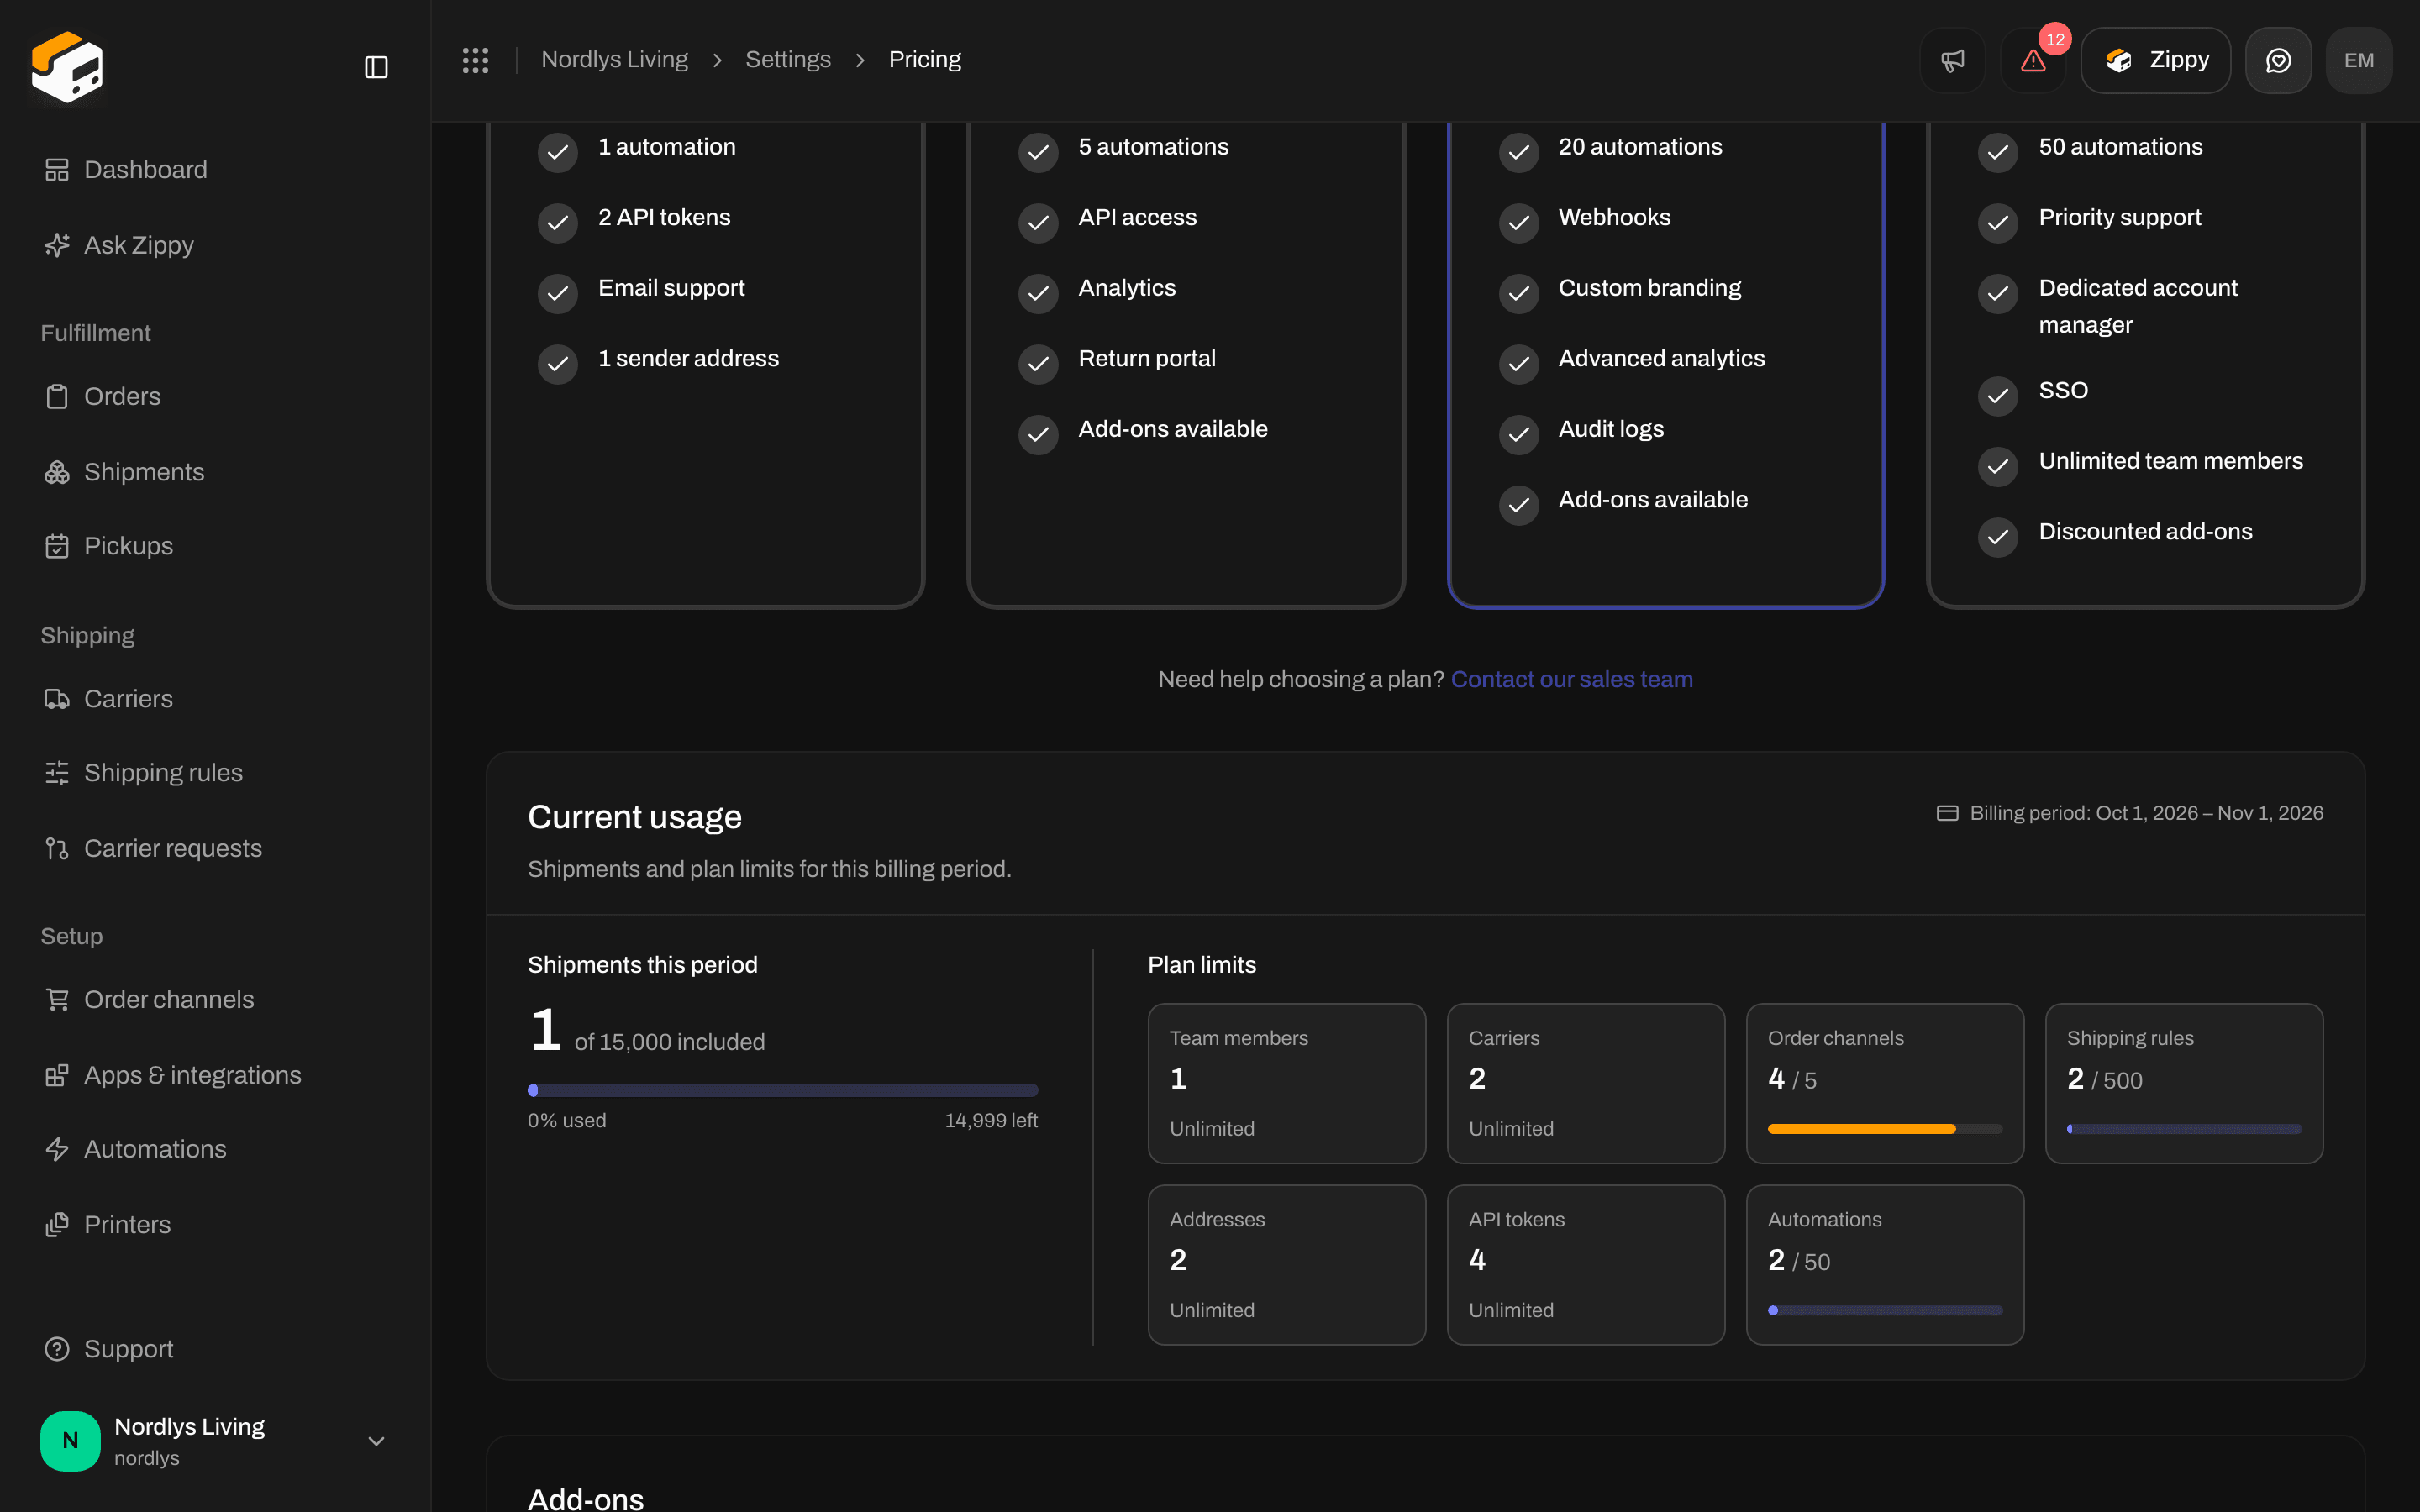Select the API tokens limit card
This screenshot has height=1512, width=2420.
1586,1265
